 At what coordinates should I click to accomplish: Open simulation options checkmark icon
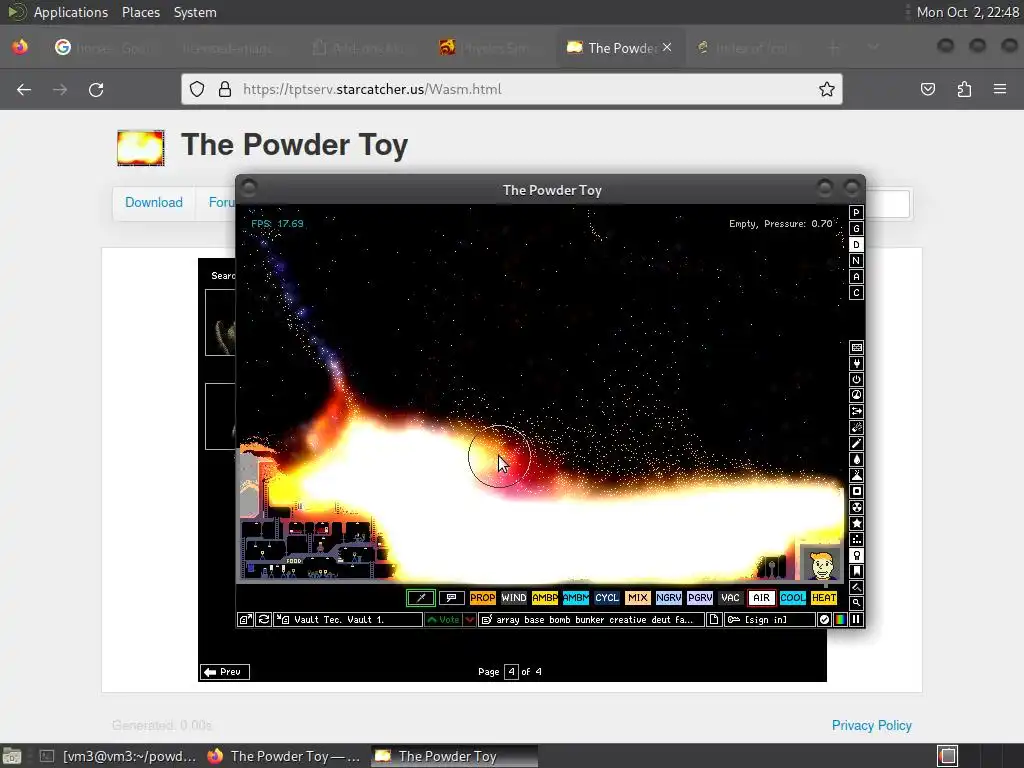(x=824, y=620)
